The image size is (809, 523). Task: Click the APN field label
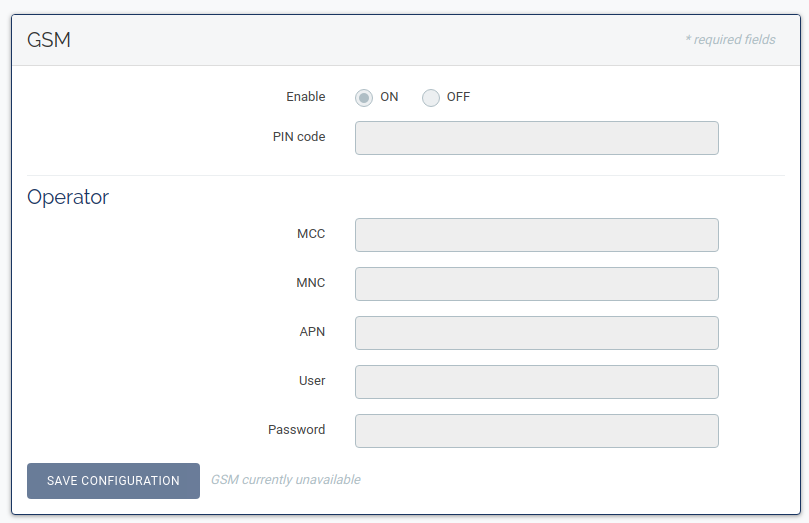[x=312, y=332]
